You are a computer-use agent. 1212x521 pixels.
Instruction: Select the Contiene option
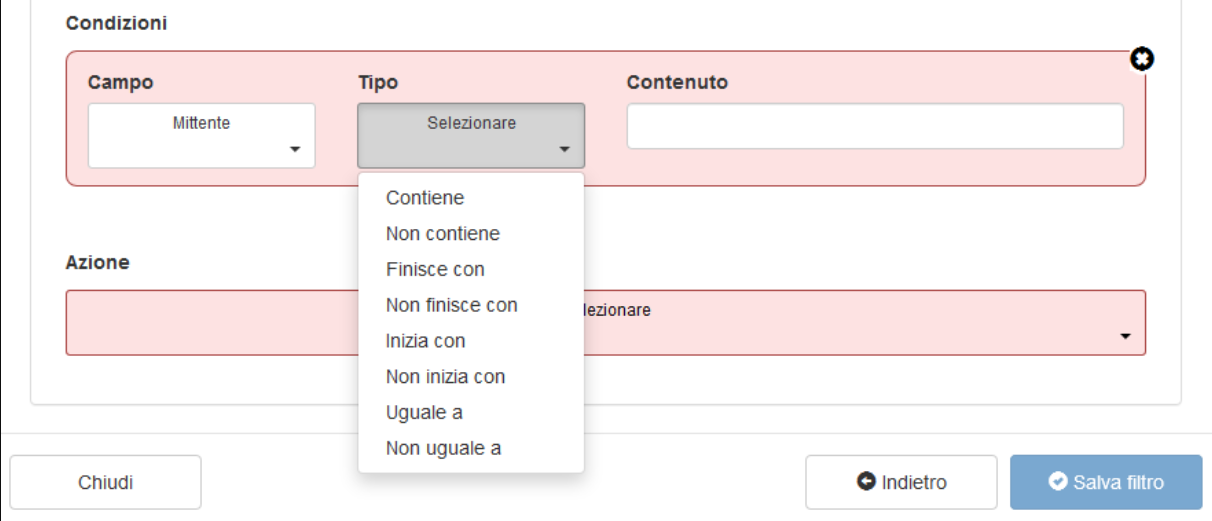pos(425,198)
